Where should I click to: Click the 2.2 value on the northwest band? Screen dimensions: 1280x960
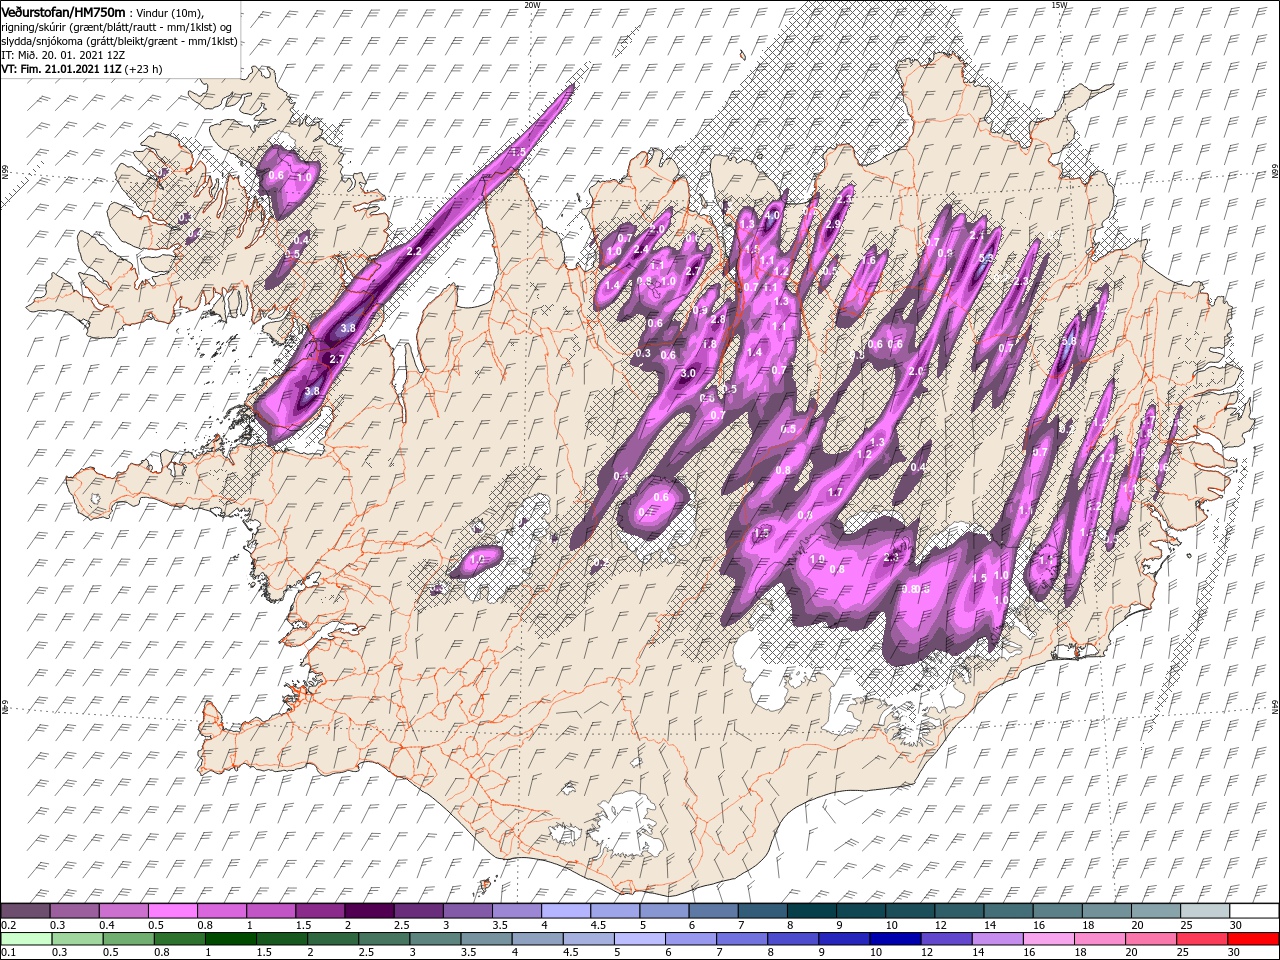[415, 251]
